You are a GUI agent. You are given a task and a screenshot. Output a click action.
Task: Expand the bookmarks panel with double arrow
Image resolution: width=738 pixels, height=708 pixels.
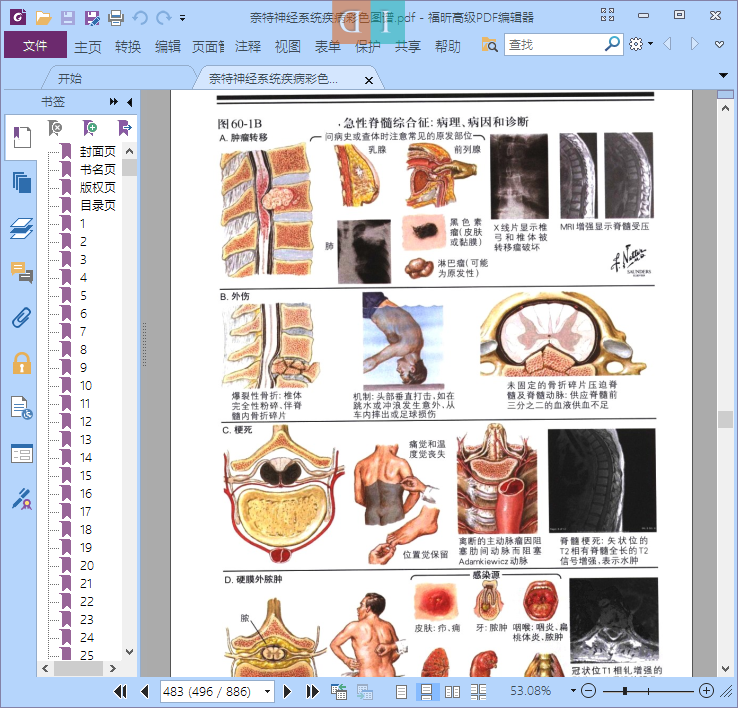(113, 102)
